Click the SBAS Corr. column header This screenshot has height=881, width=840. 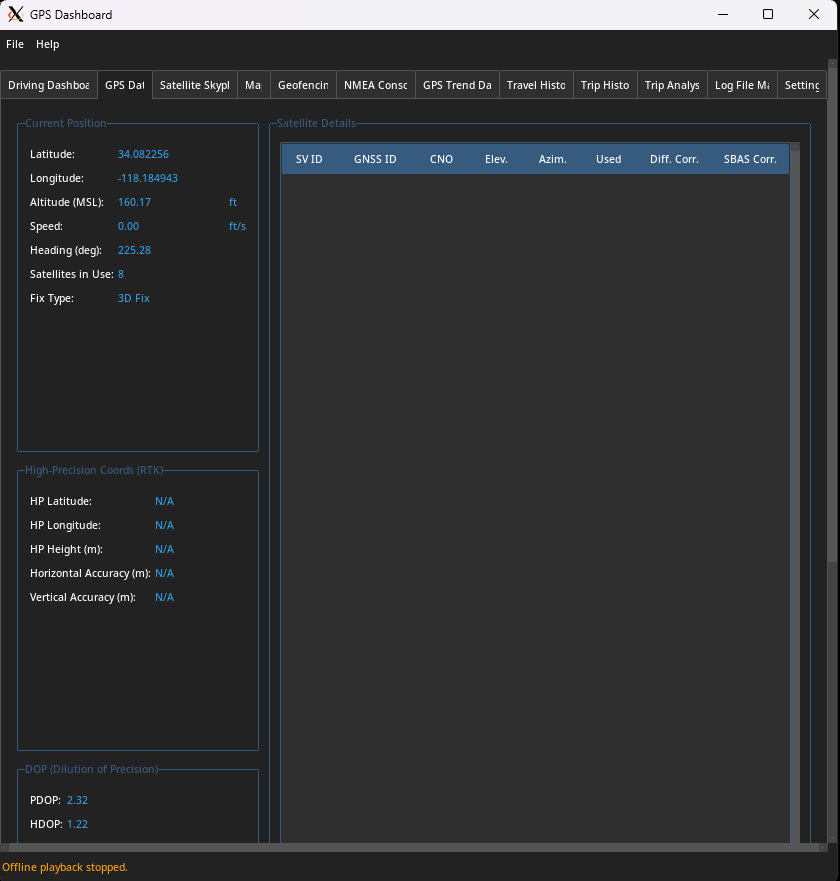click(x=750, y=159)
